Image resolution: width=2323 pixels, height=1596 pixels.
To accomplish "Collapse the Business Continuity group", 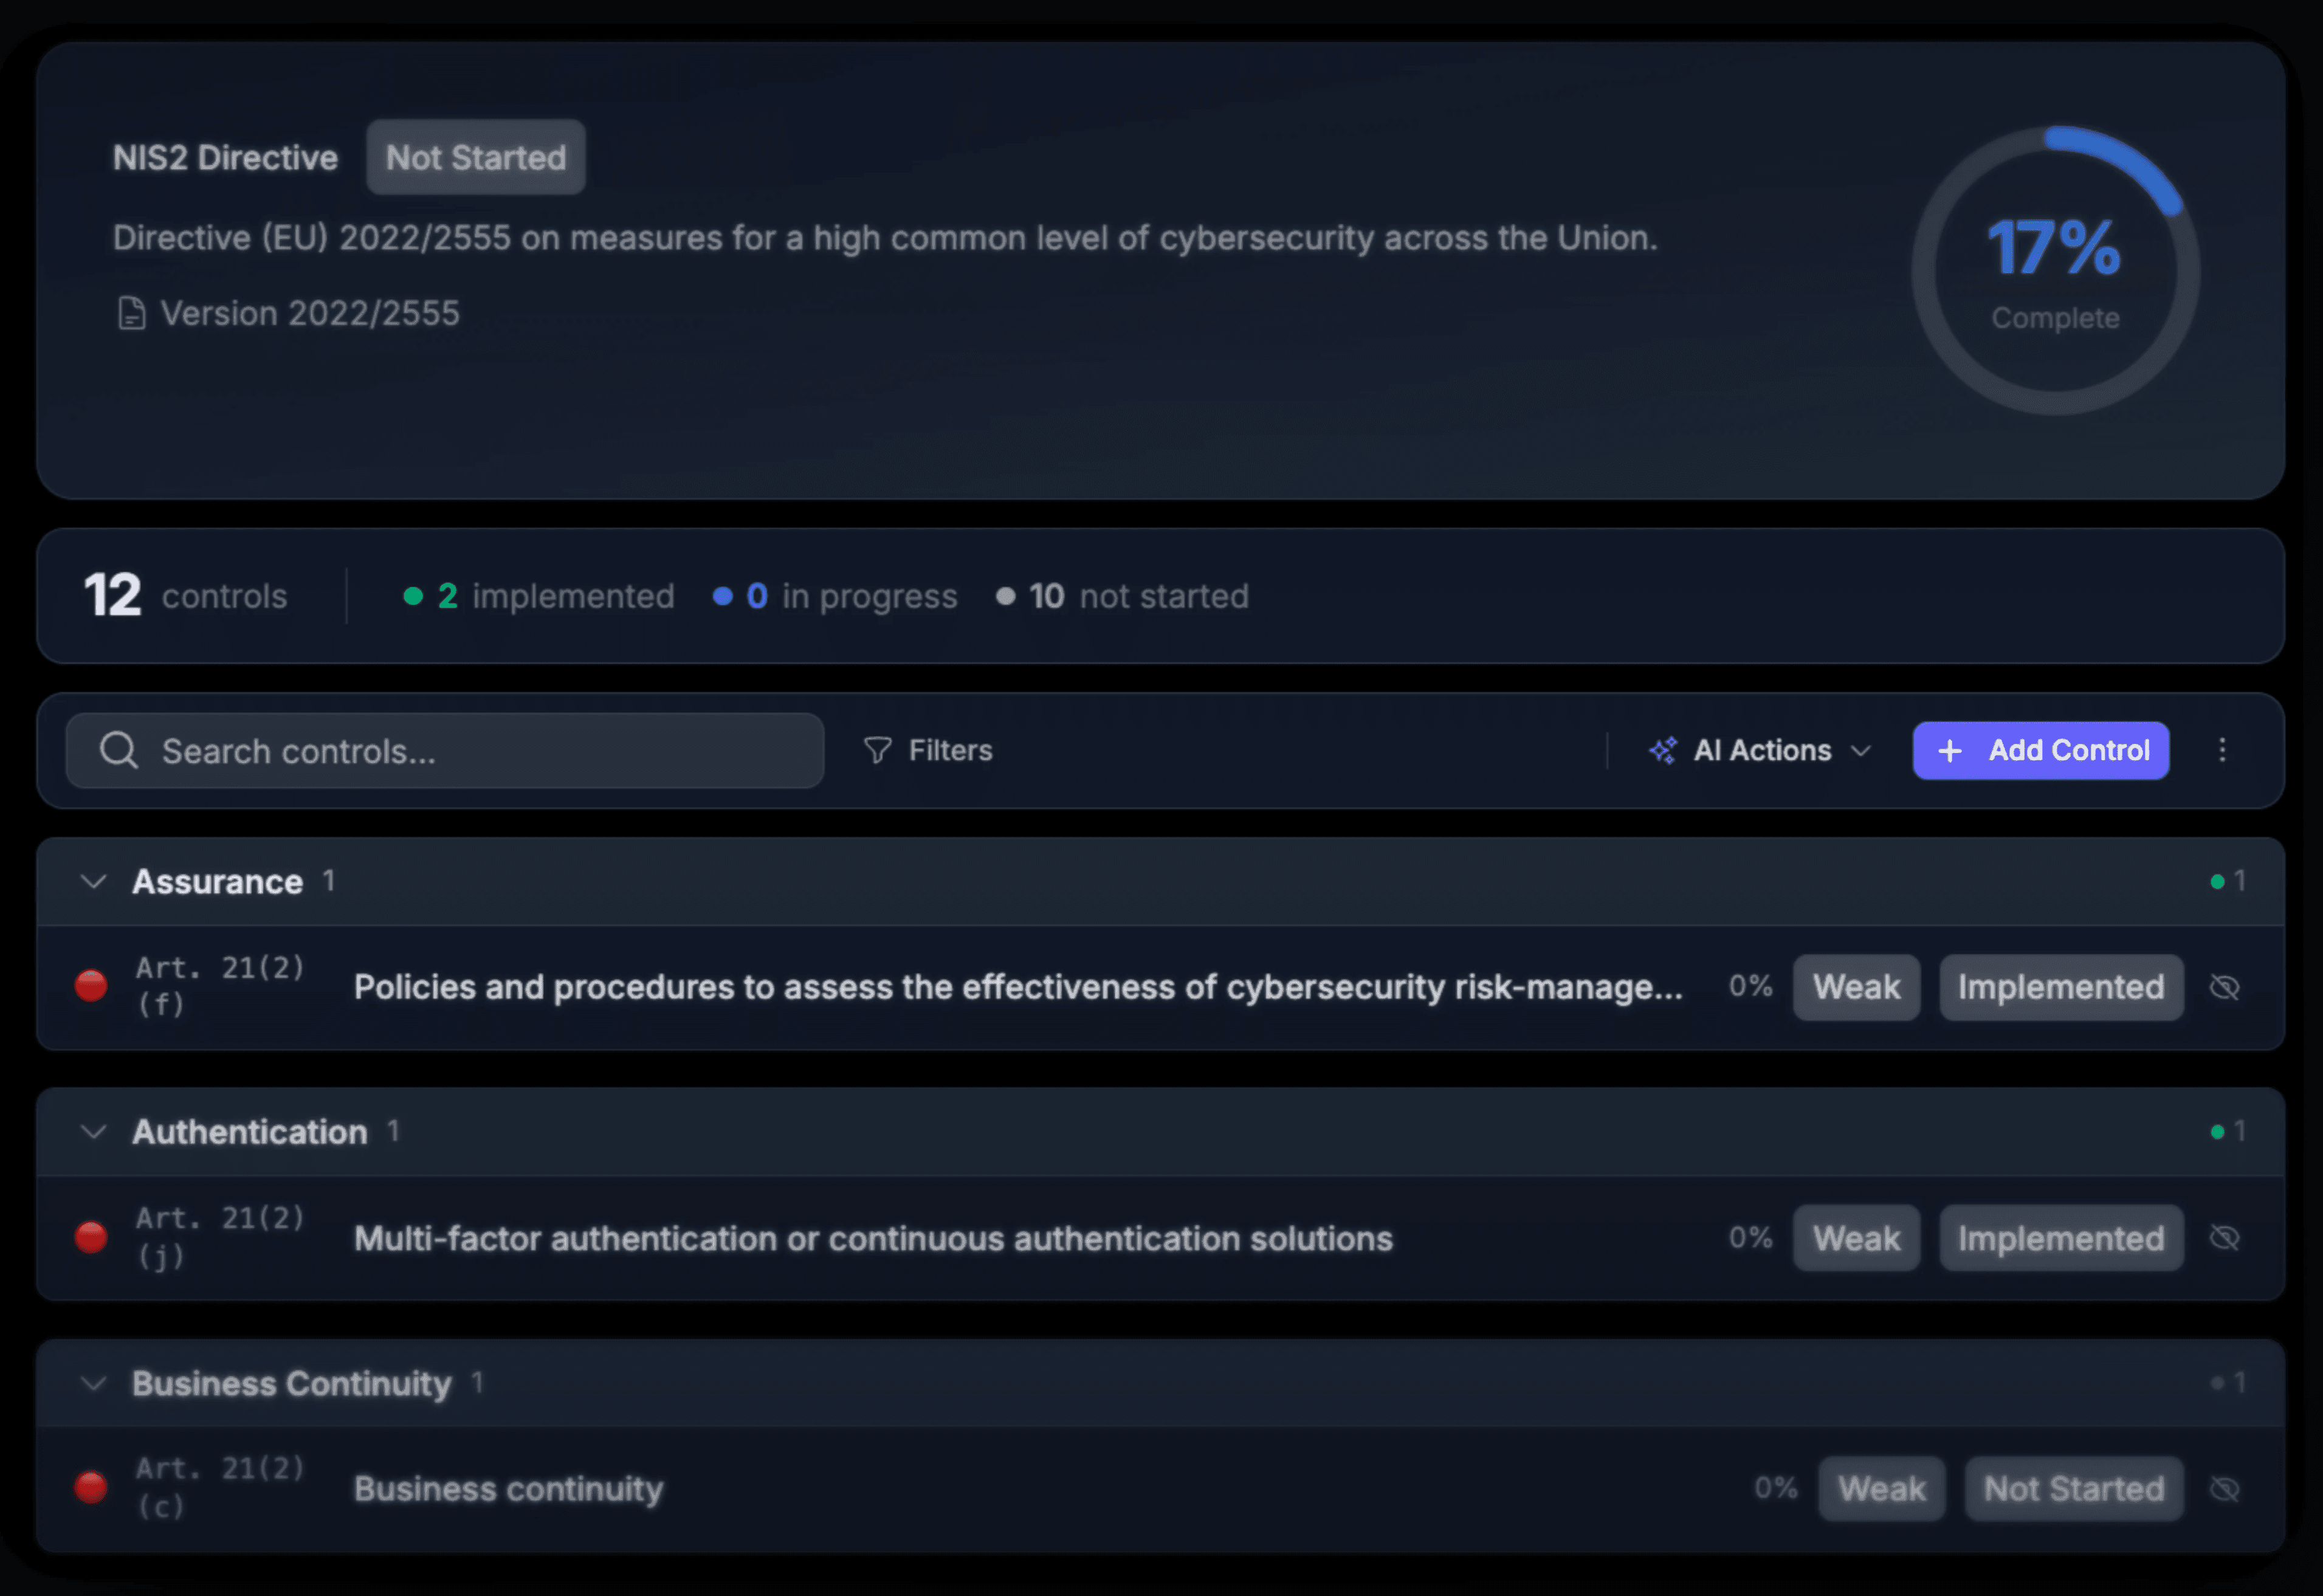I will tap(94, 1383).
